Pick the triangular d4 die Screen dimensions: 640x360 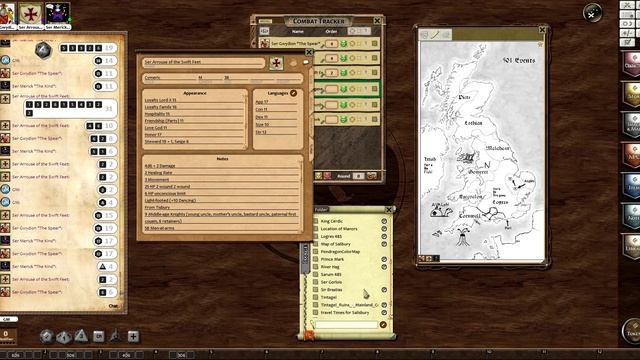point(81,336)
